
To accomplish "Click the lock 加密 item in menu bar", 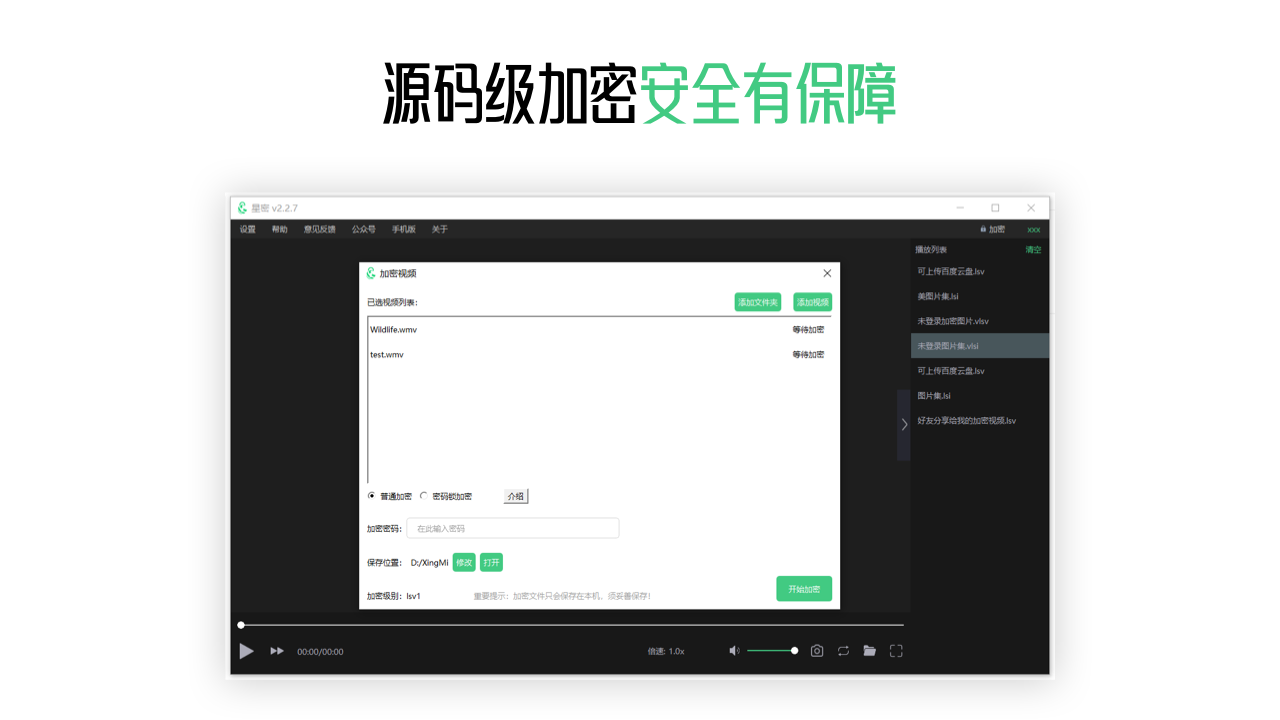I will tap(993, 229).
